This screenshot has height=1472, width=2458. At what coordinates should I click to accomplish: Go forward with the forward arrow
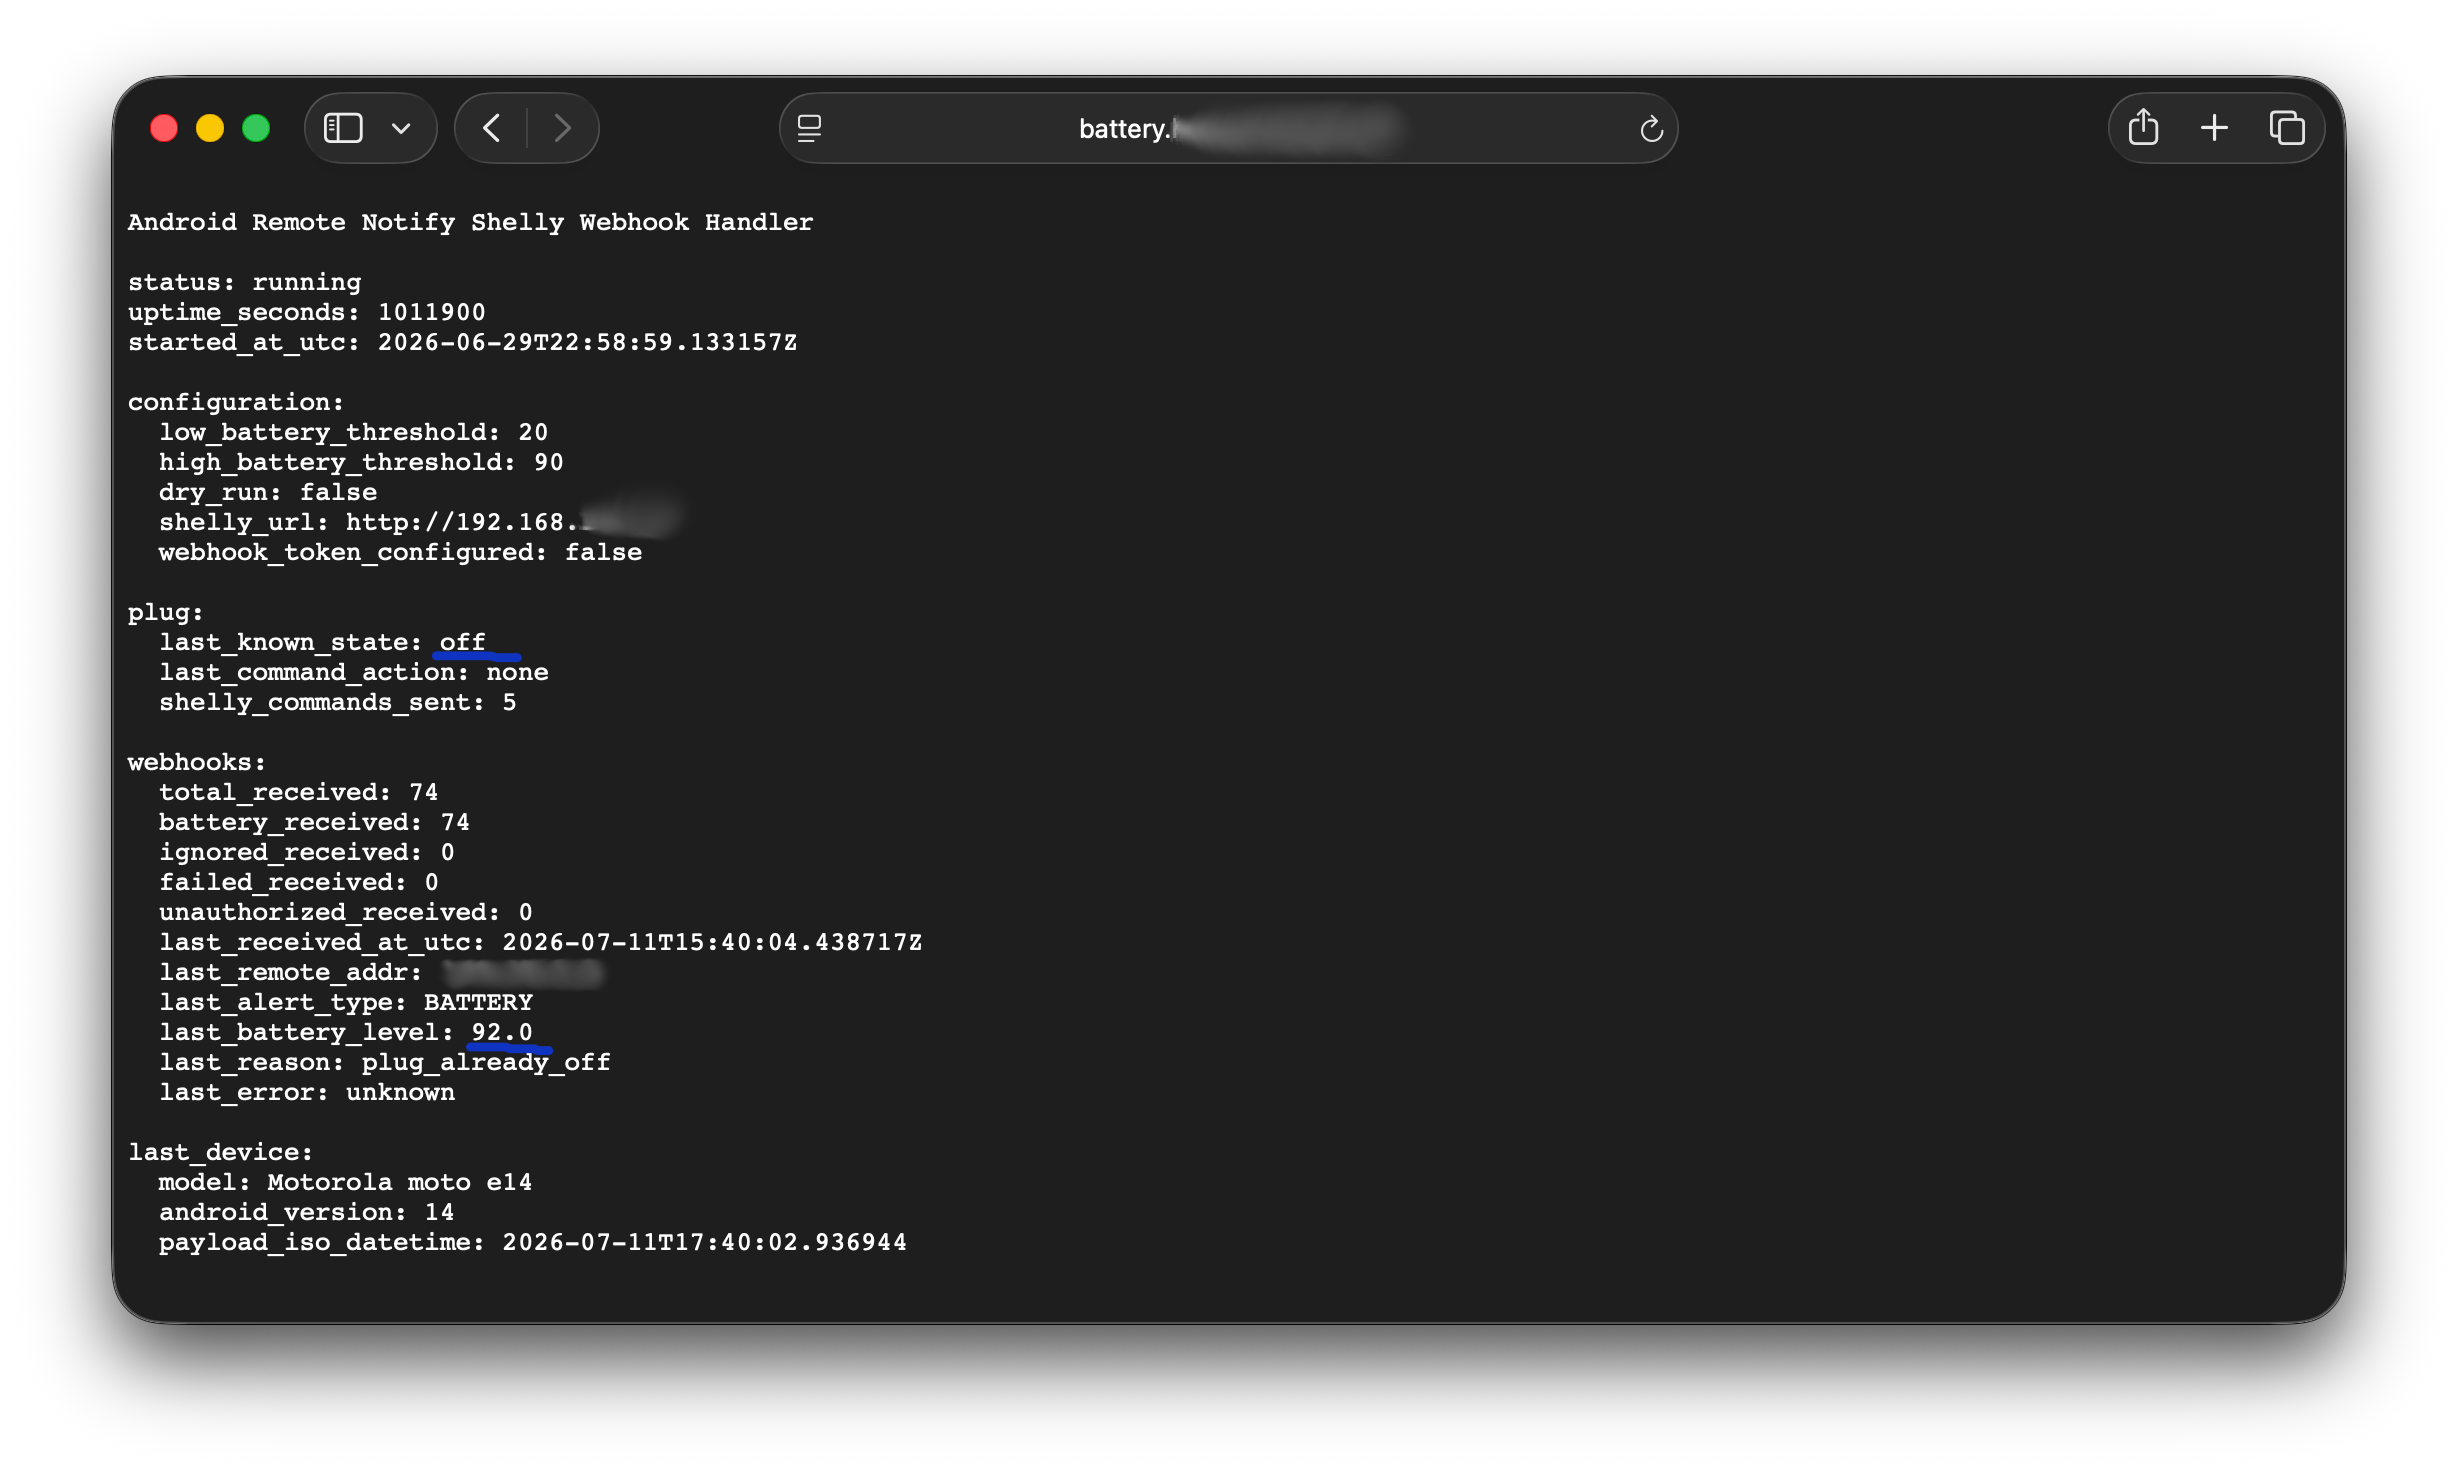[562, 128]
